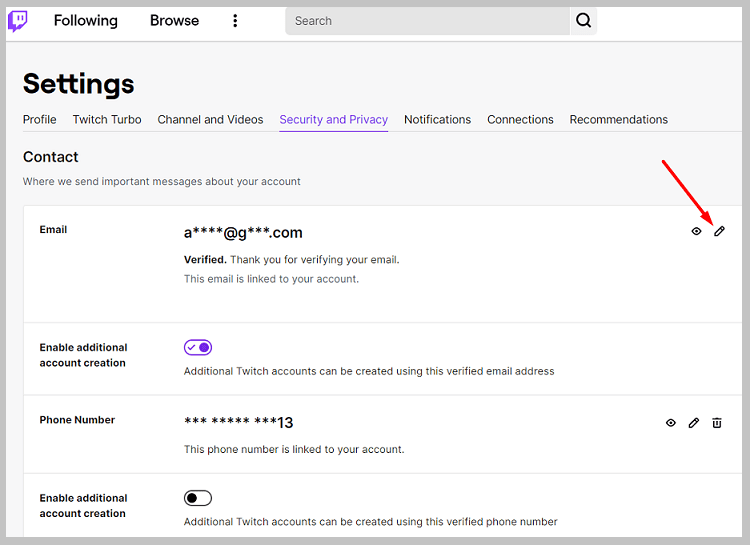
Task: Open the Following page
Action: pos(86,21)
